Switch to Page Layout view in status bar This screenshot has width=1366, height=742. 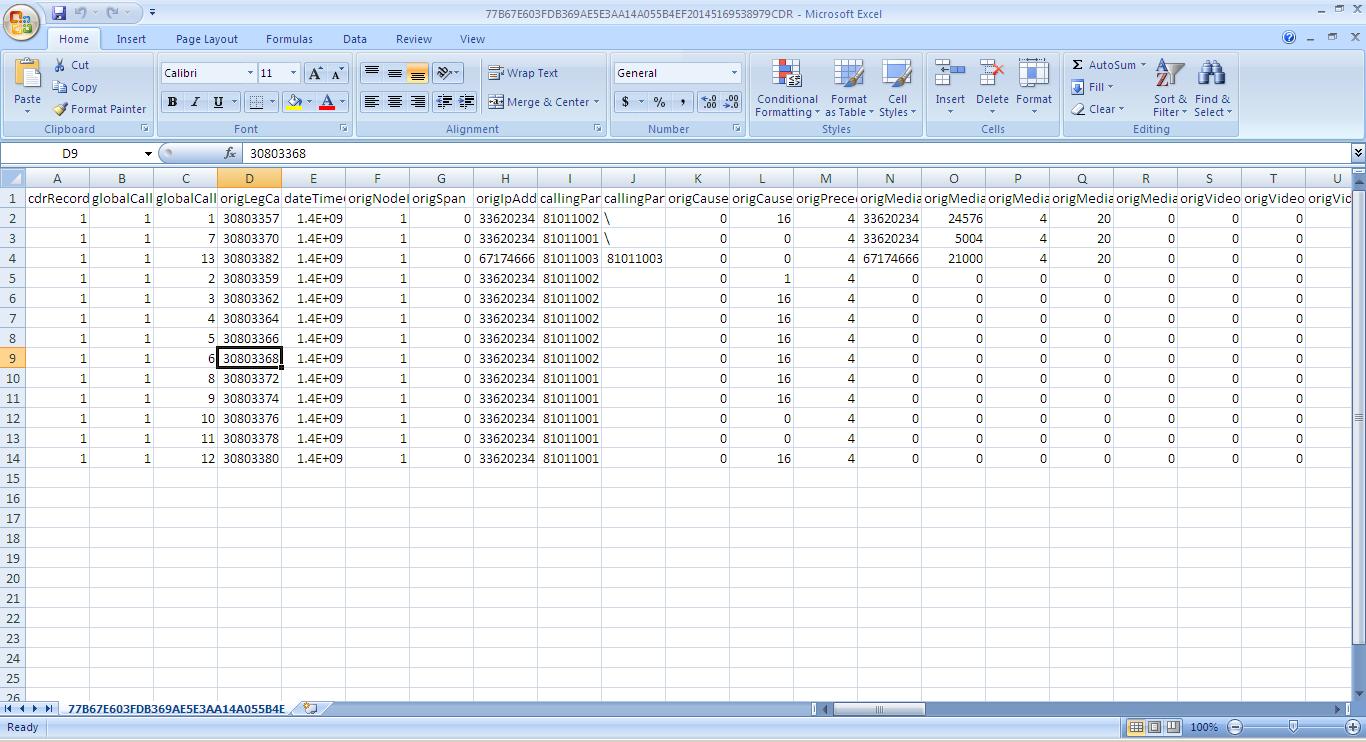(x=1154, y=727)
